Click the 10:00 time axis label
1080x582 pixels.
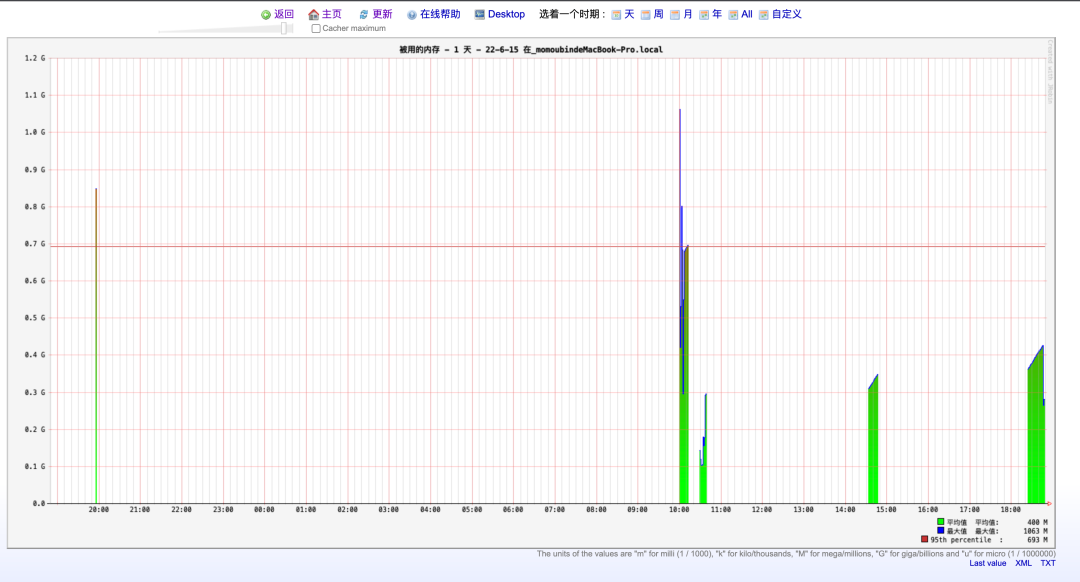pyautogui.click(x=679, y=510)
